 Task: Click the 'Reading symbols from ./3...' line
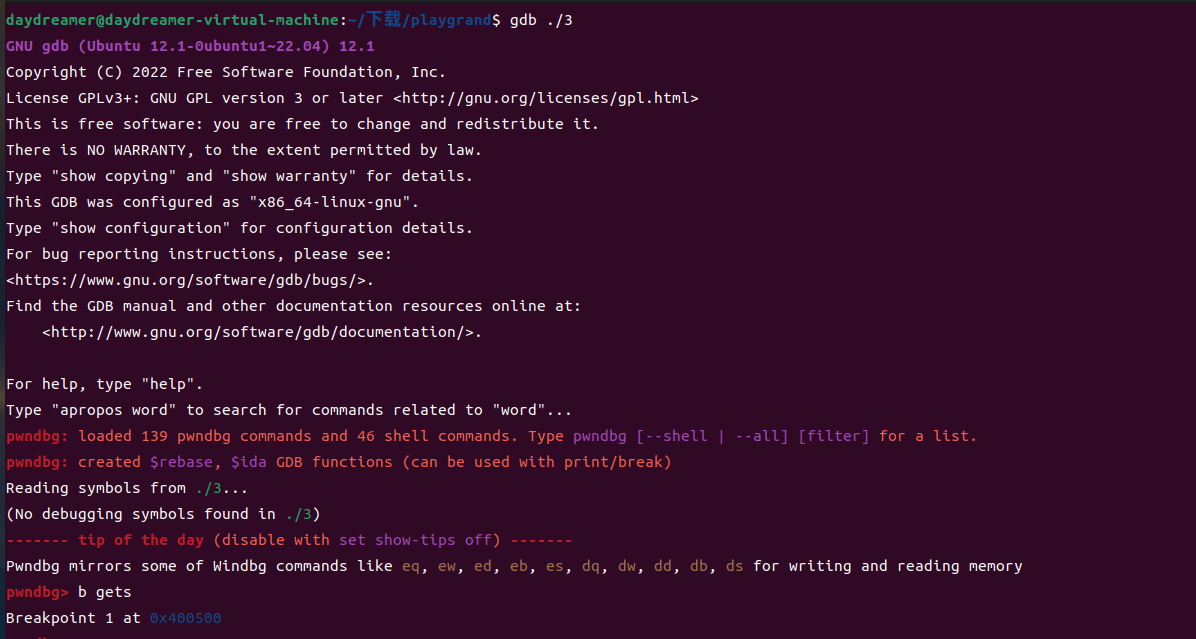point(127,488)
